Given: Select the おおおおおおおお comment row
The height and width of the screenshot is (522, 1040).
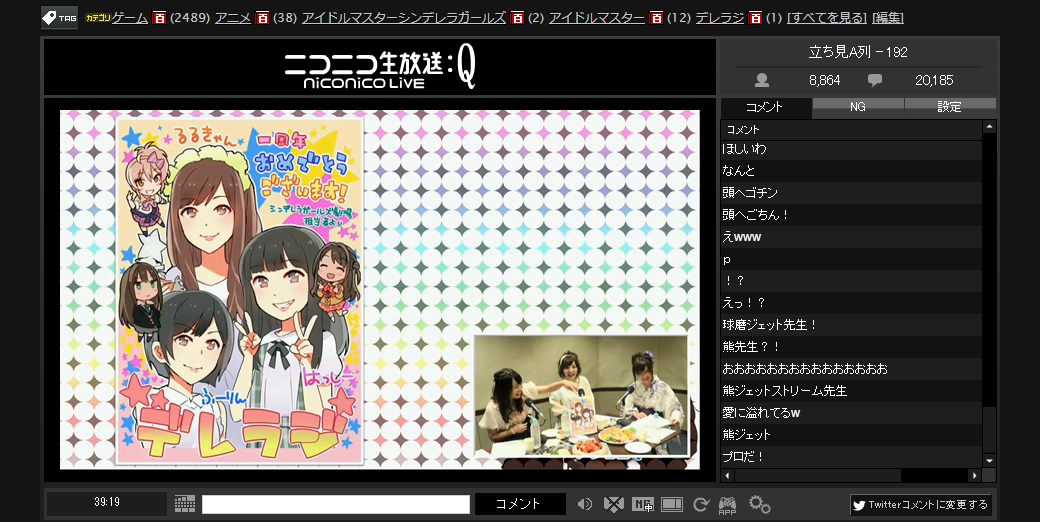Looking at the screenshot, I should 851,369.
